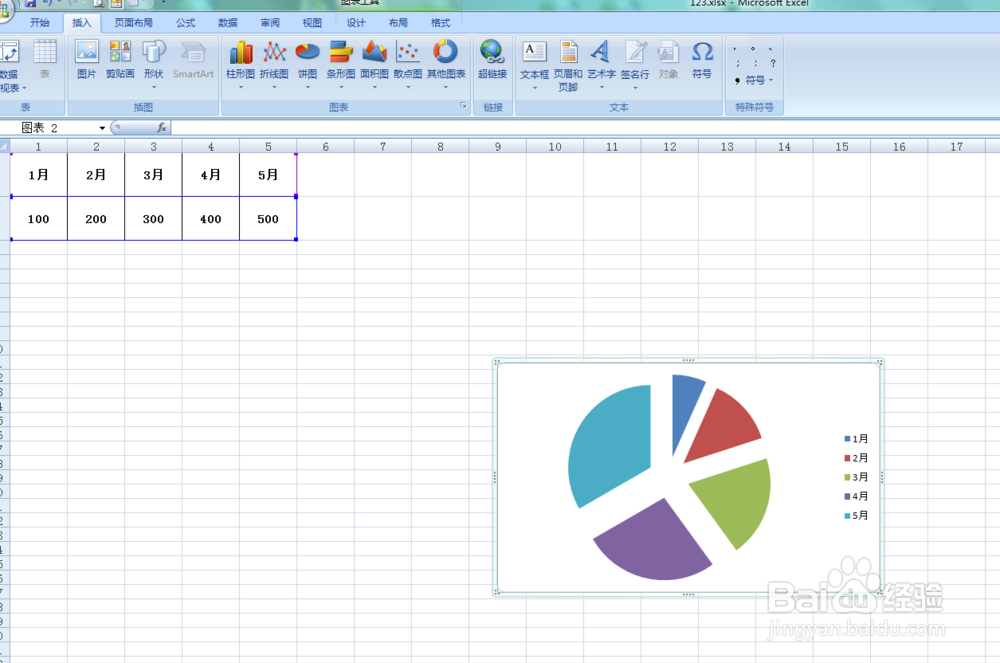Viewport: 1000px width, 663px height.
Task: Switch to the 开始 Home tab
Action: (x=40, y=23)
